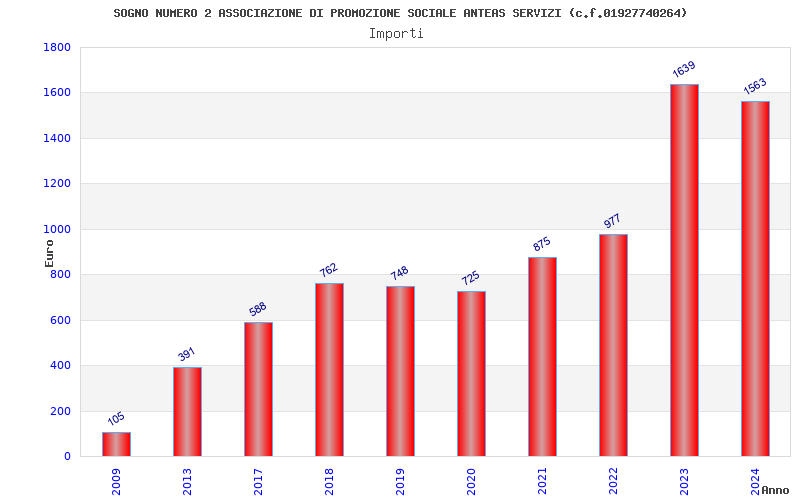Select the 2018 red bar
This screenshot has height=500, width=800.
pyautogui.click(x=329, y=369)
